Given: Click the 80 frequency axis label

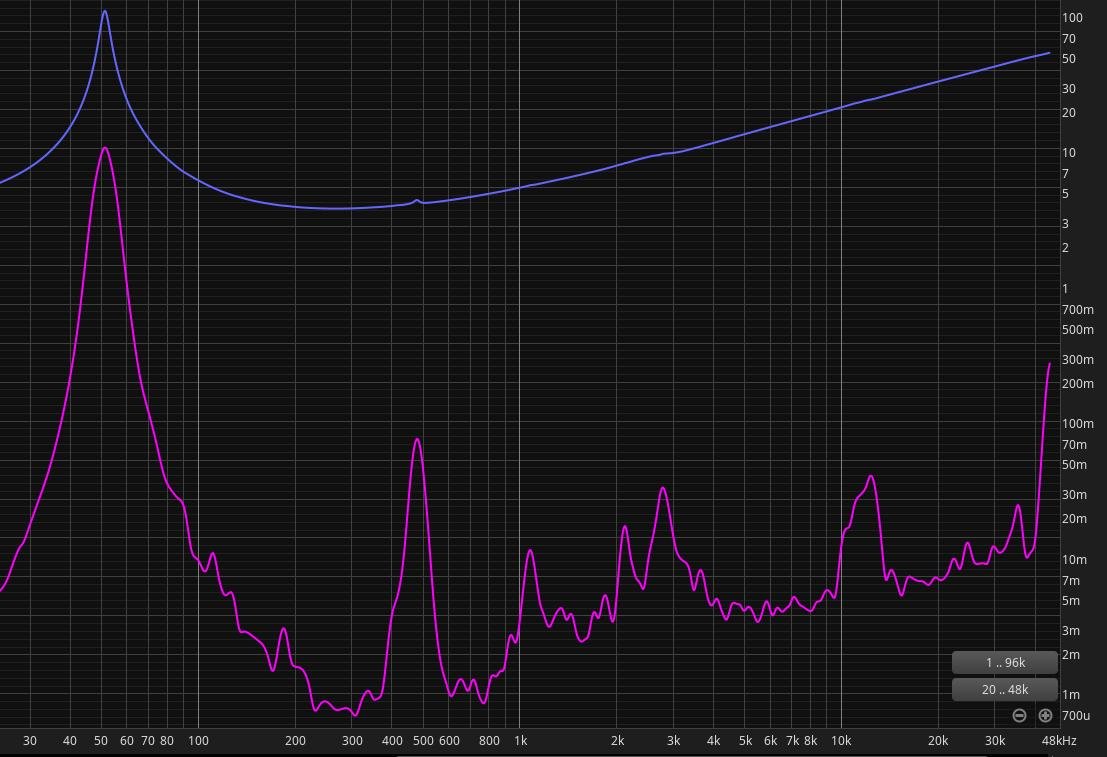Looking at the screenshot, I should click(167, 740).
